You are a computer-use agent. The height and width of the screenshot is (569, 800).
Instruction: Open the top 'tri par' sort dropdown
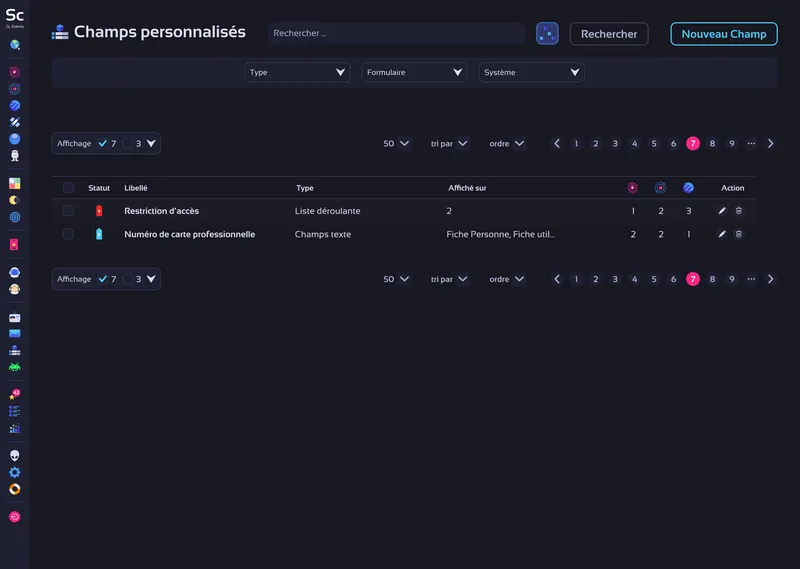click(x=449, y=143)
